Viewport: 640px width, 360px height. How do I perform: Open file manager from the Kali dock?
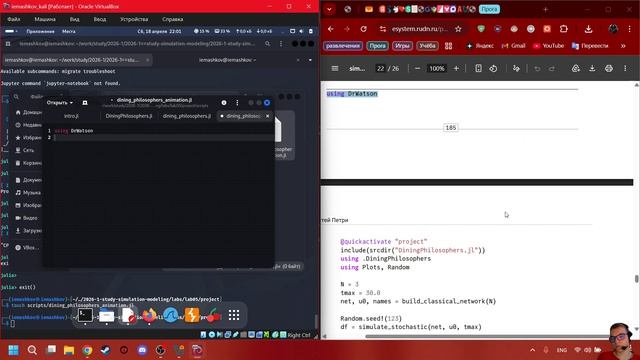[107, 315]
